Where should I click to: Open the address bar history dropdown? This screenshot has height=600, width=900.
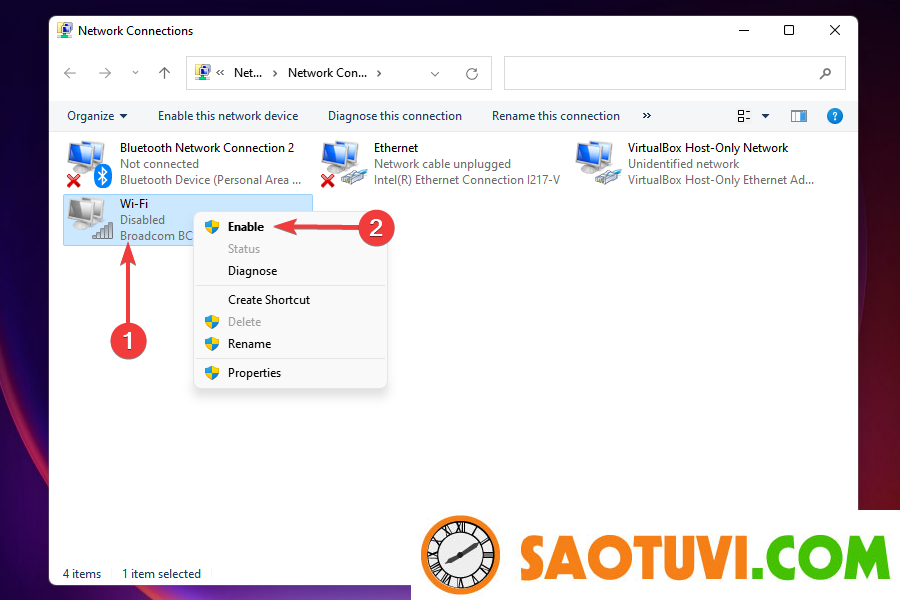pyautogui.click(x=435, y=73)
